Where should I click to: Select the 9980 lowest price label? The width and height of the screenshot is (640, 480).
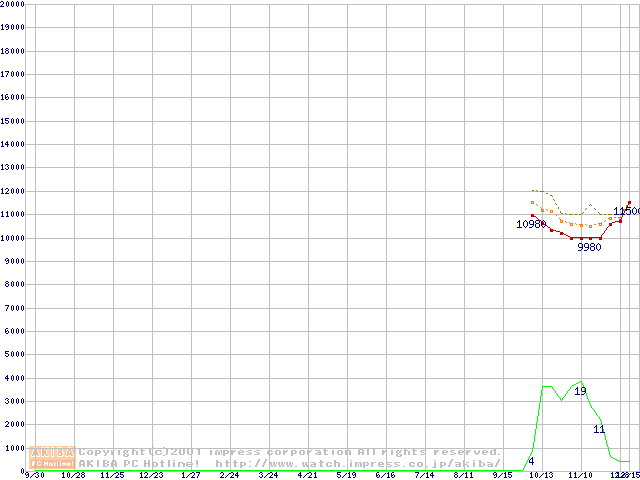click(589, 247)
